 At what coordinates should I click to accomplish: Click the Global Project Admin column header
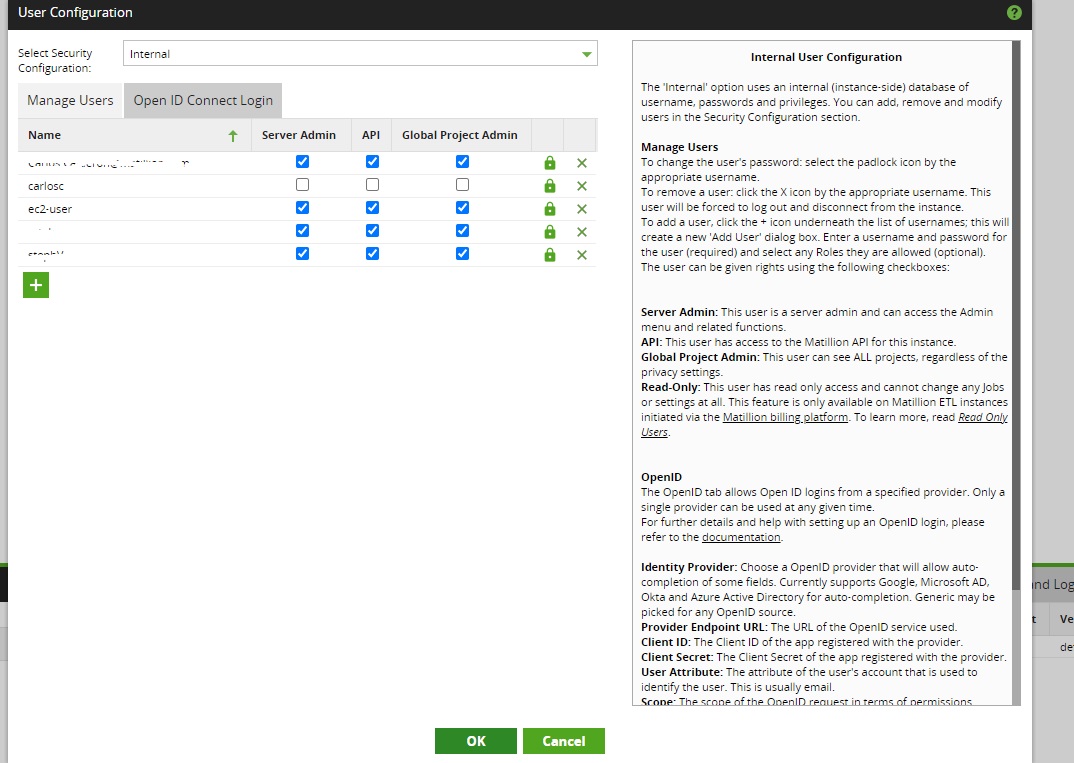460,135
